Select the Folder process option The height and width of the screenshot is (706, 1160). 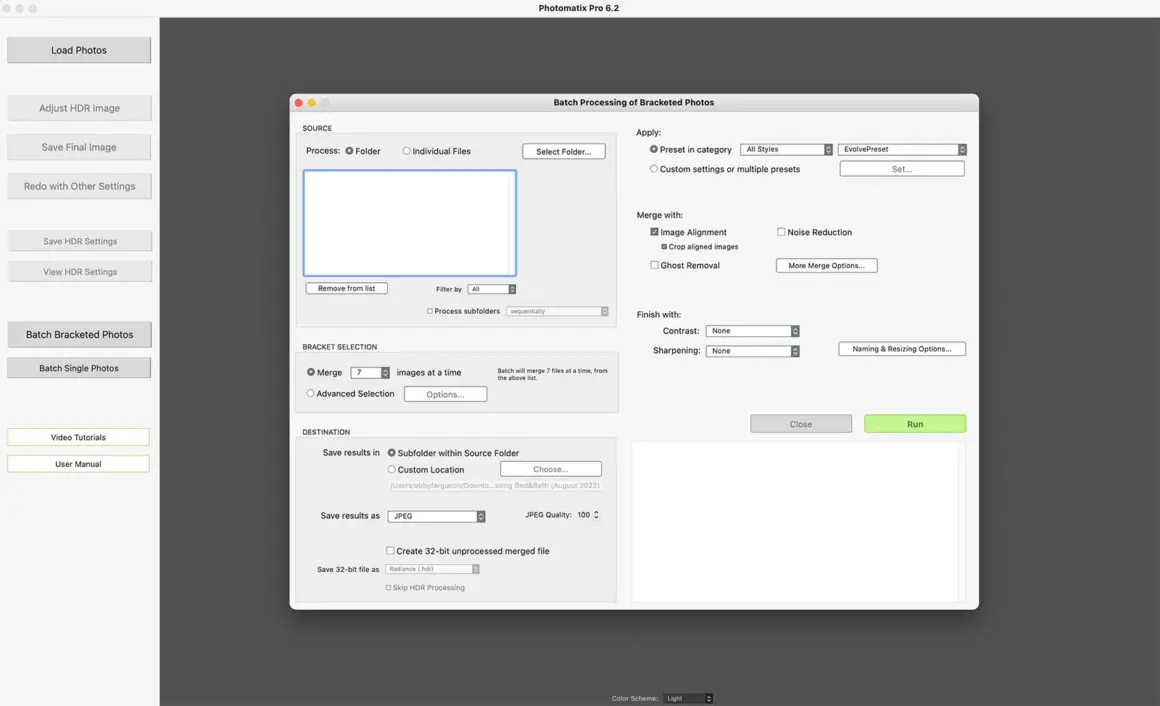click(349, 151)
